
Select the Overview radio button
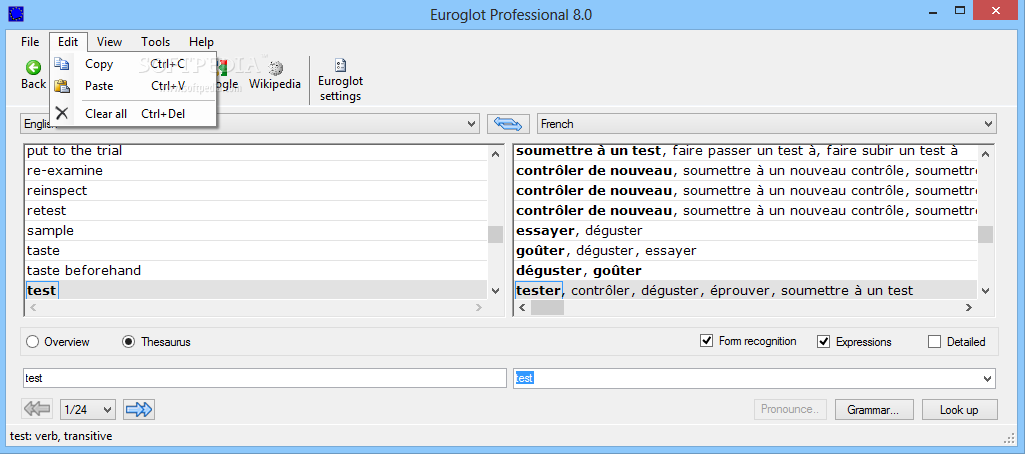31,342
